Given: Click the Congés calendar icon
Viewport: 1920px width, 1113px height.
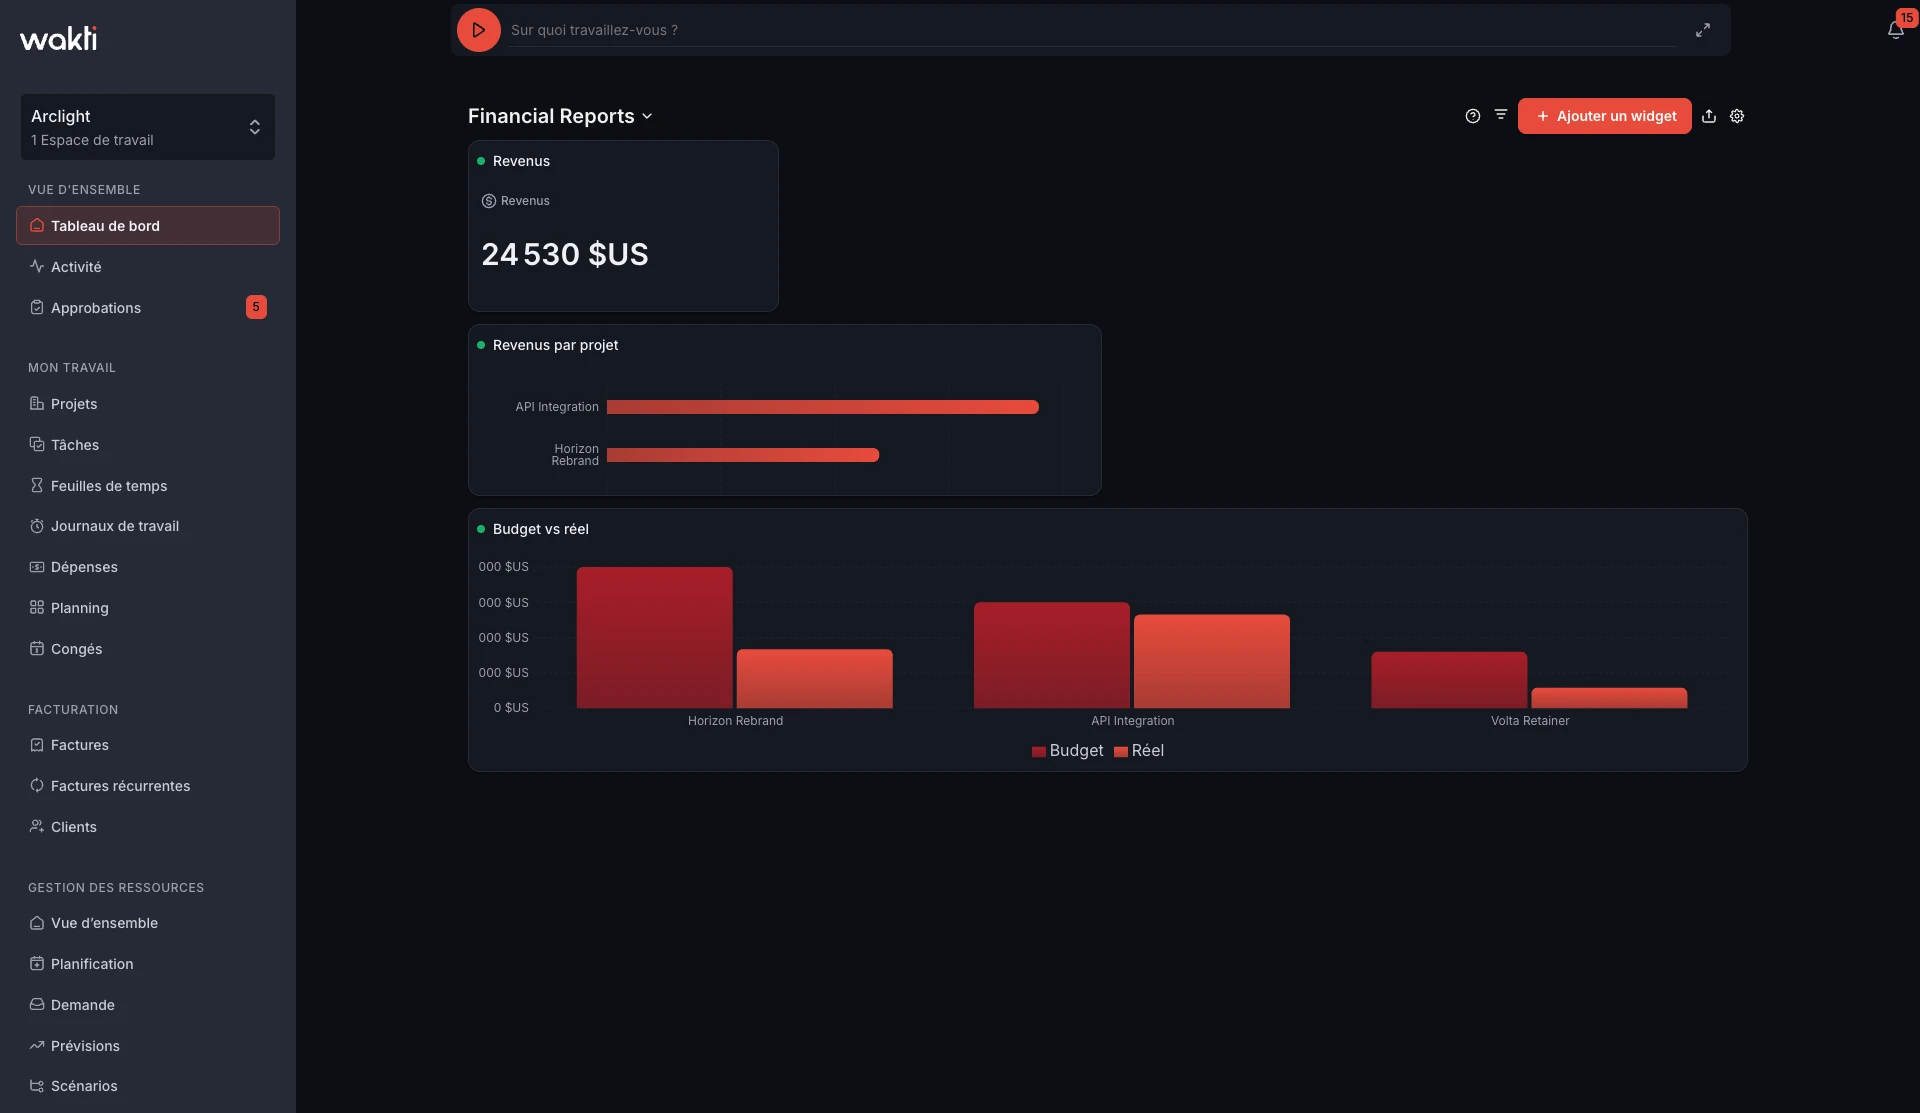Looking at the screenshot, I should coord(37,649).
